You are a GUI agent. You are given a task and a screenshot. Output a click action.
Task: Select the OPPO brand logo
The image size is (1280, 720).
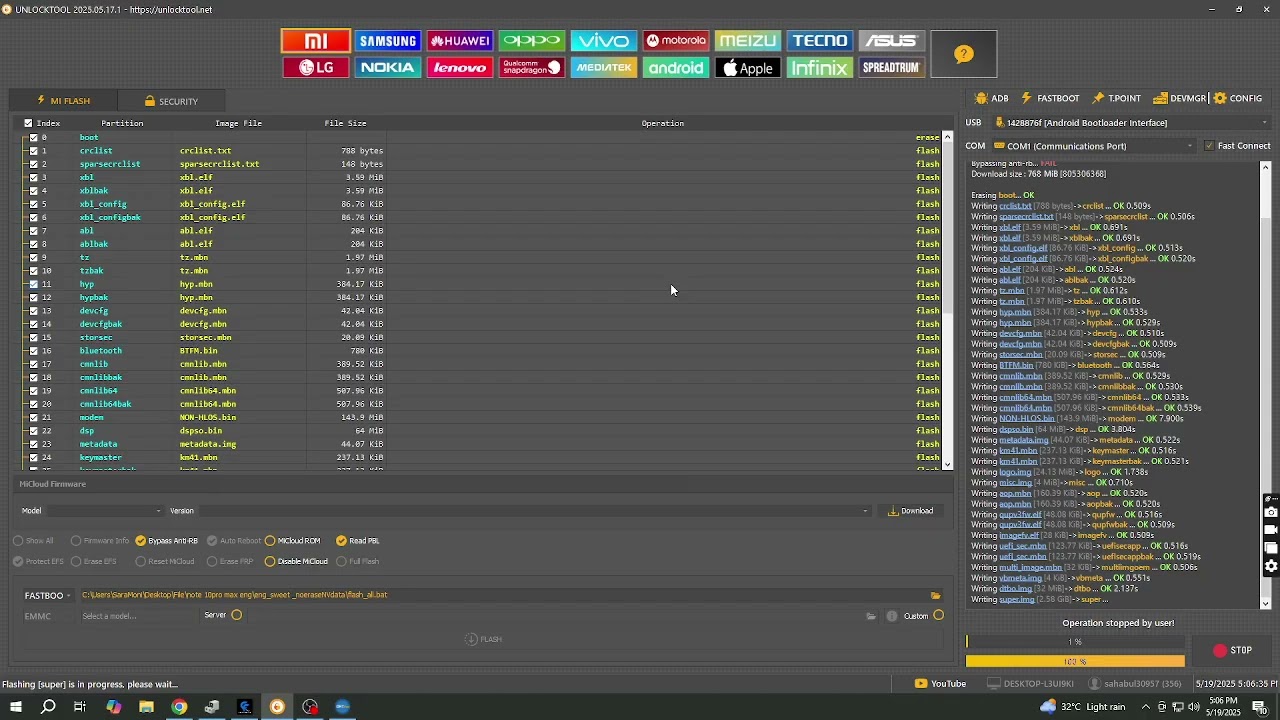(532, 41)
